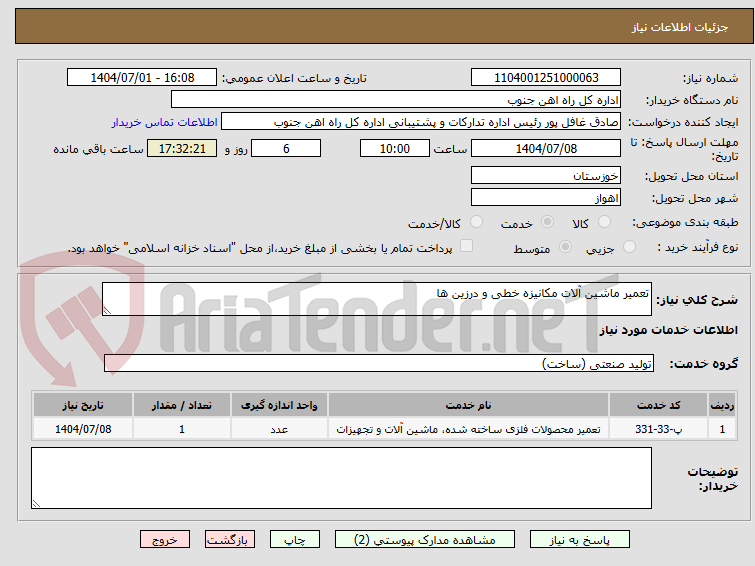Click the شرح کلی نیاز text area
755x566 pixels.
pos(377,299)
